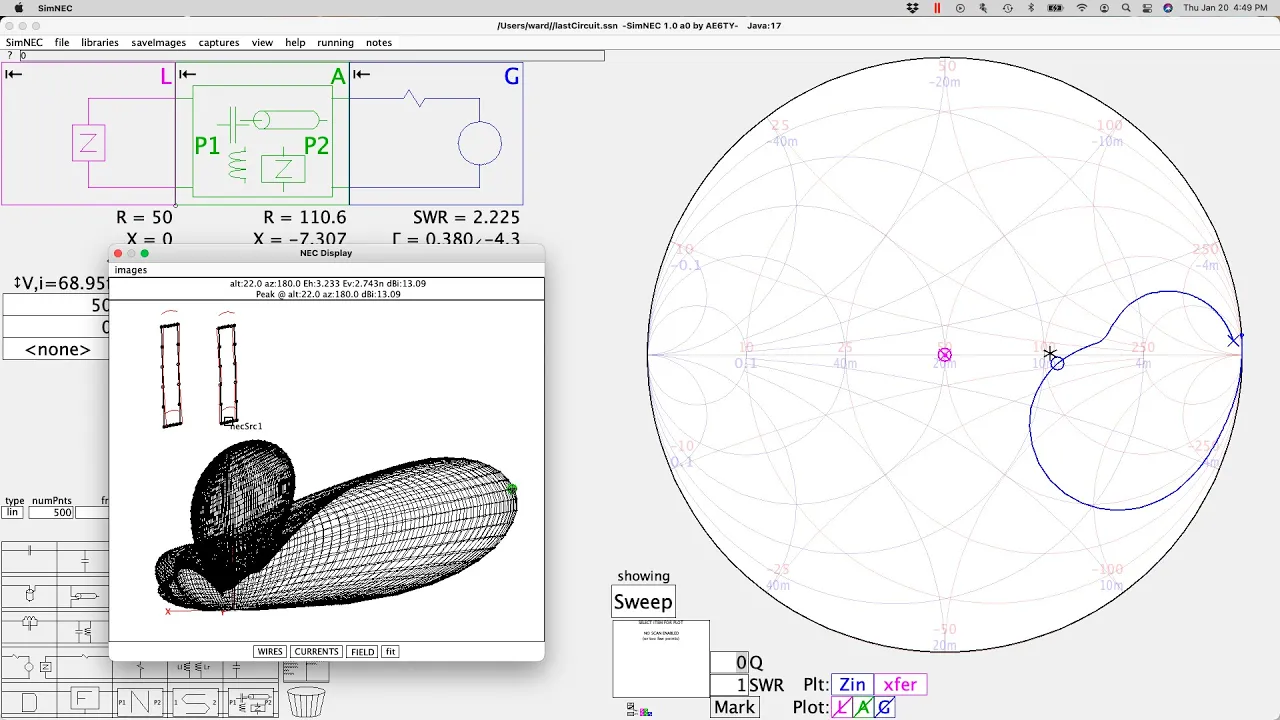The height and width of the screenshot is (720, 1280).
Task: Click the SWR value field
Action: pos(729,685)
